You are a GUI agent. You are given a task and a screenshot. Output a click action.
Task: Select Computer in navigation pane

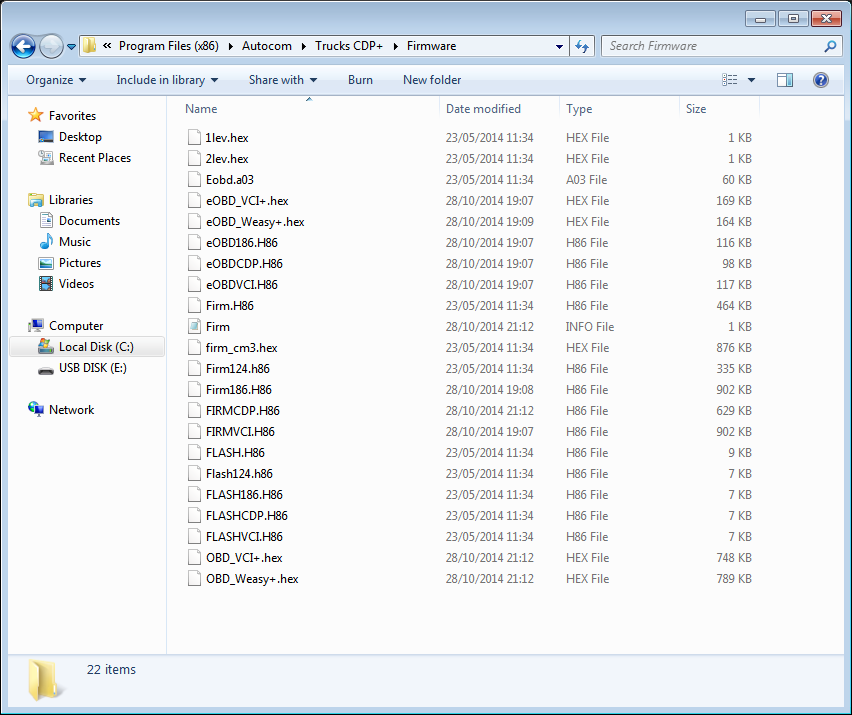tap(76, 326)
